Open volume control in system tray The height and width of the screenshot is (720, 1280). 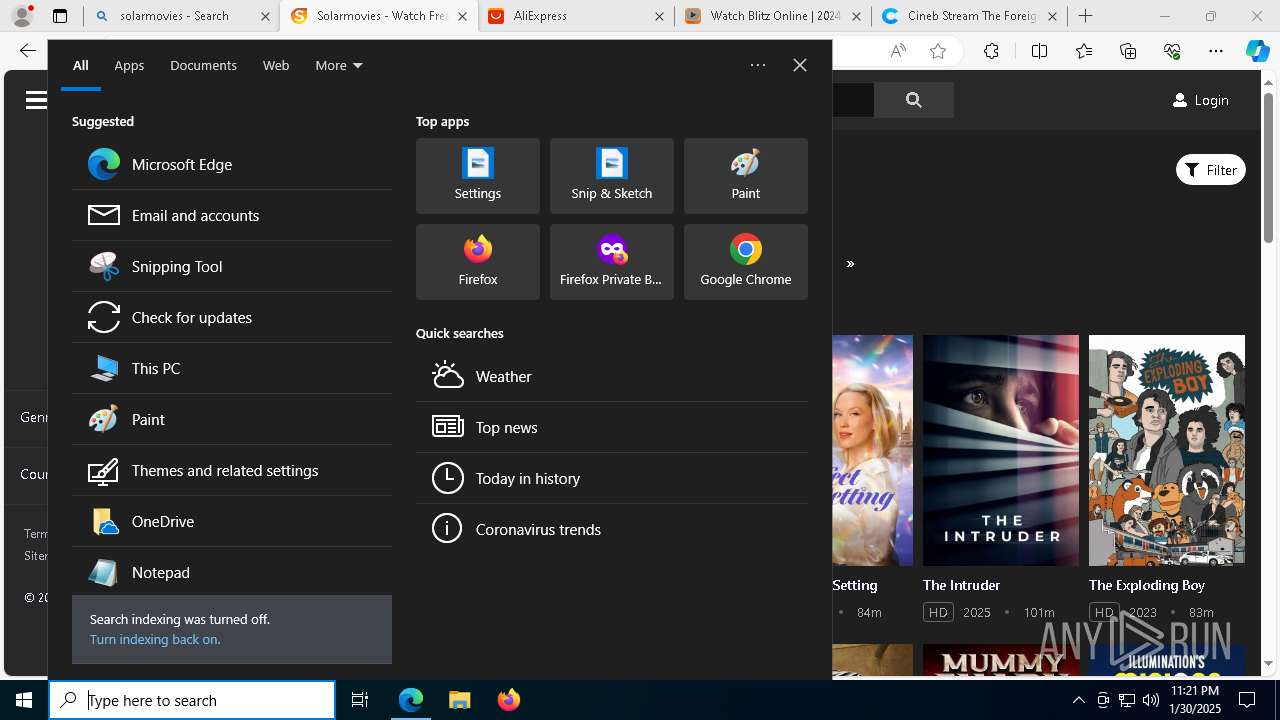[1150, 700]
